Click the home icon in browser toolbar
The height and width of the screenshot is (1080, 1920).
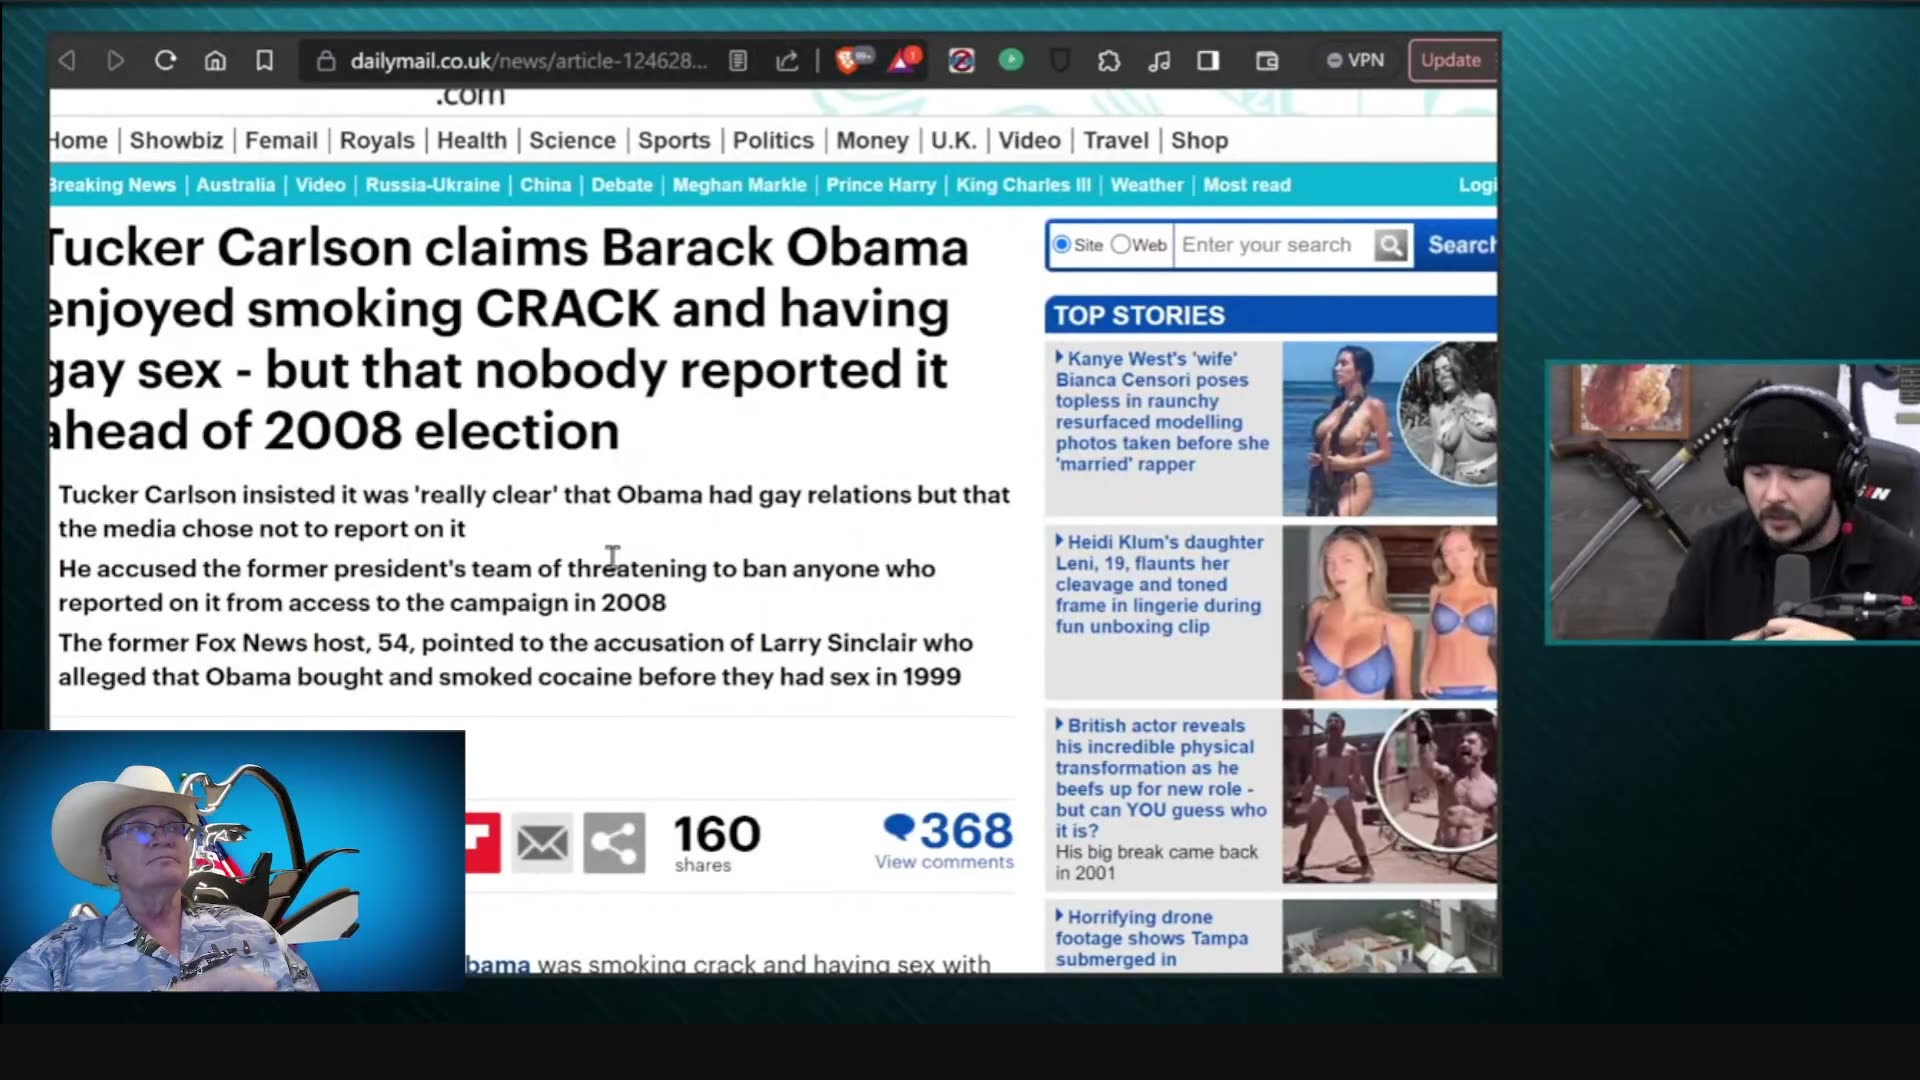coord(215,61)
